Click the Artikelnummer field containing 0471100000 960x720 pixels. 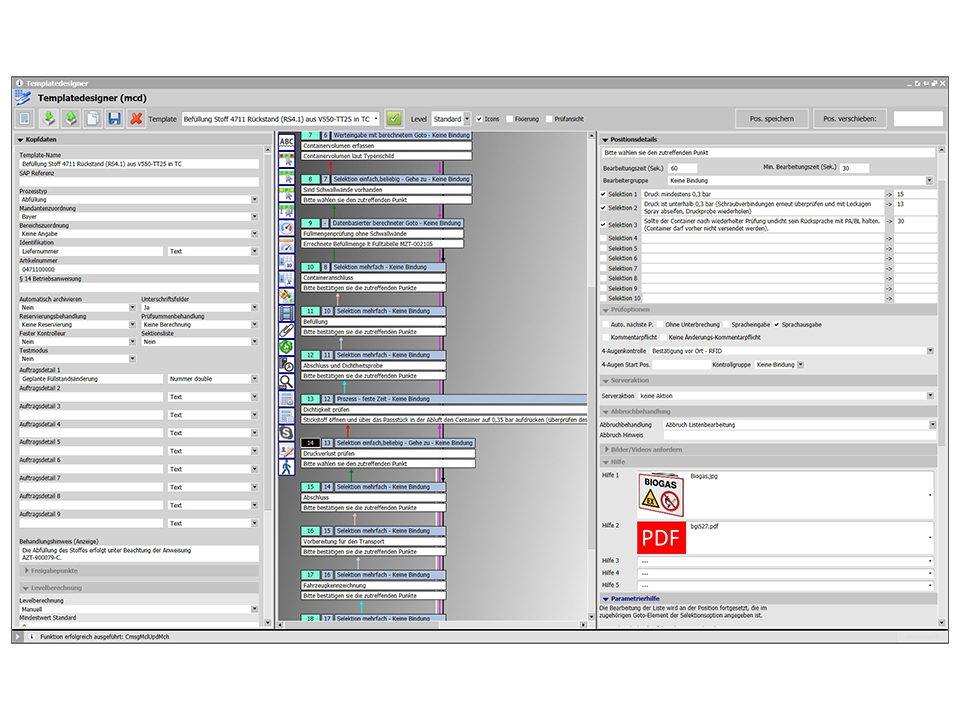[x=139, y=269]
